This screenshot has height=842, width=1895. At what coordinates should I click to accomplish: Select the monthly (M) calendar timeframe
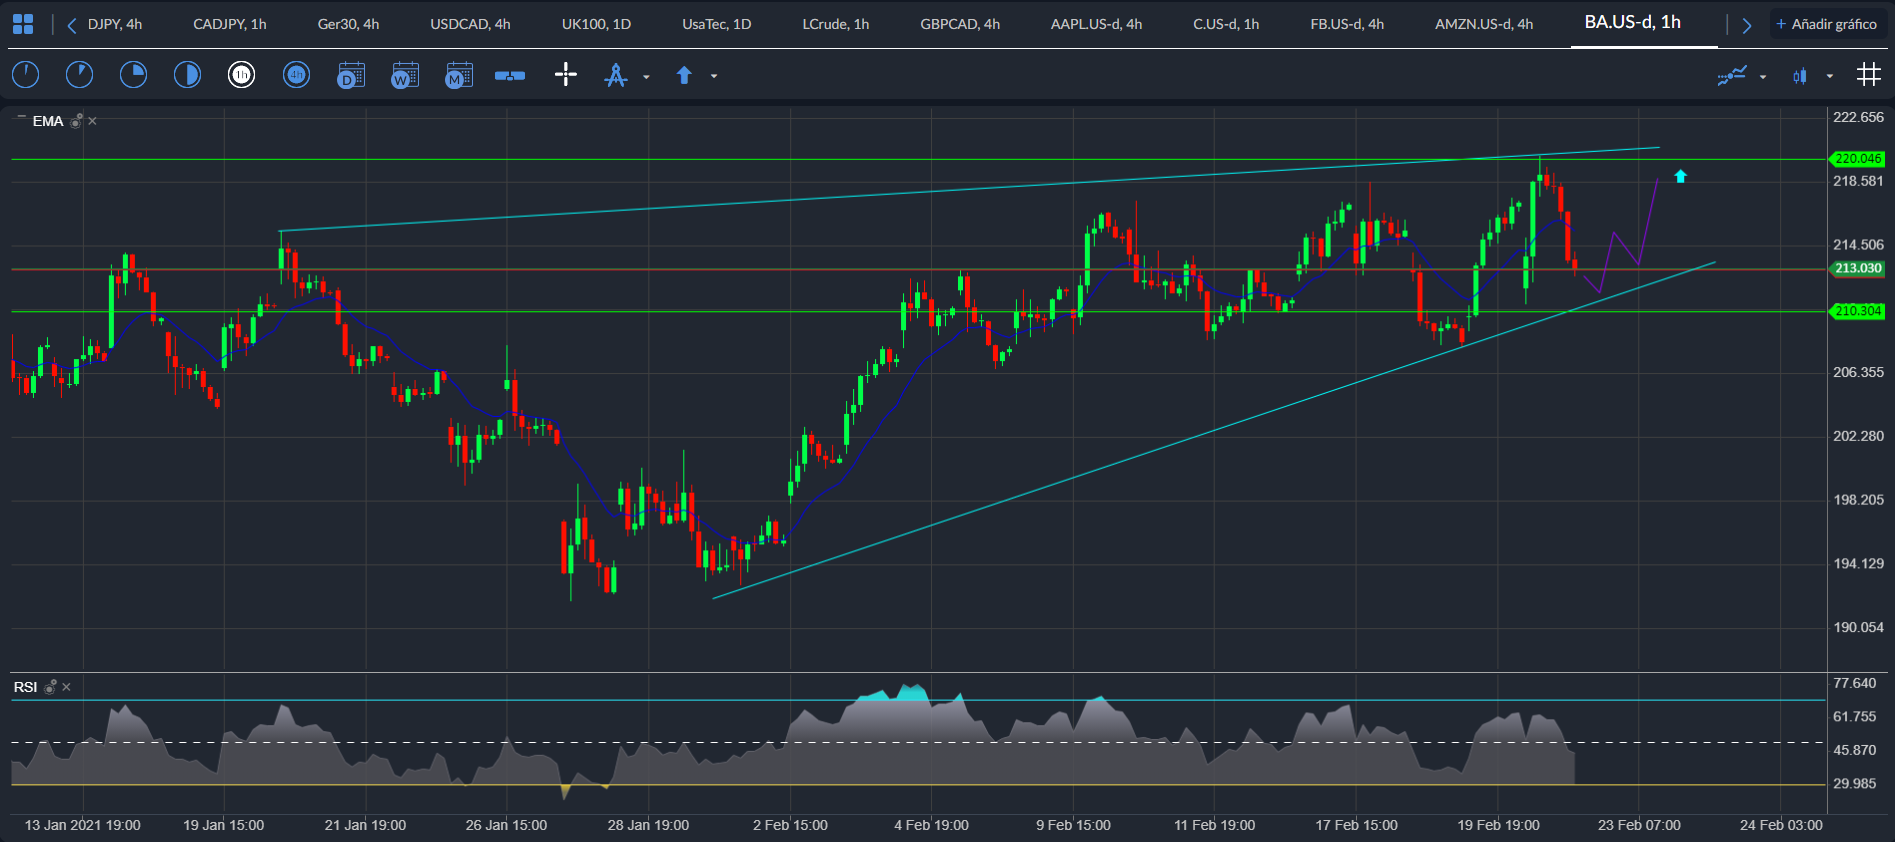458,75
